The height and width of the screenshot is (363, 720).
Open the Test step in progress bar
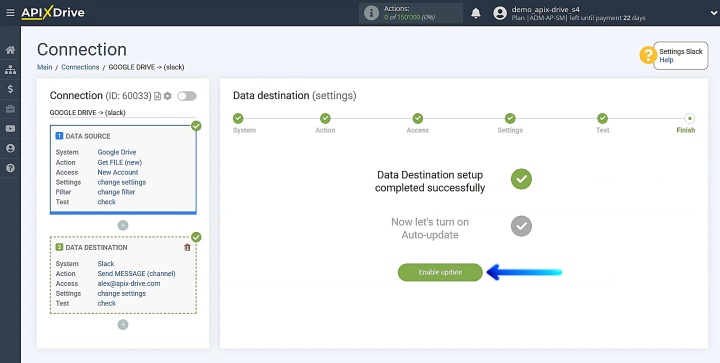tap(602, 118)
